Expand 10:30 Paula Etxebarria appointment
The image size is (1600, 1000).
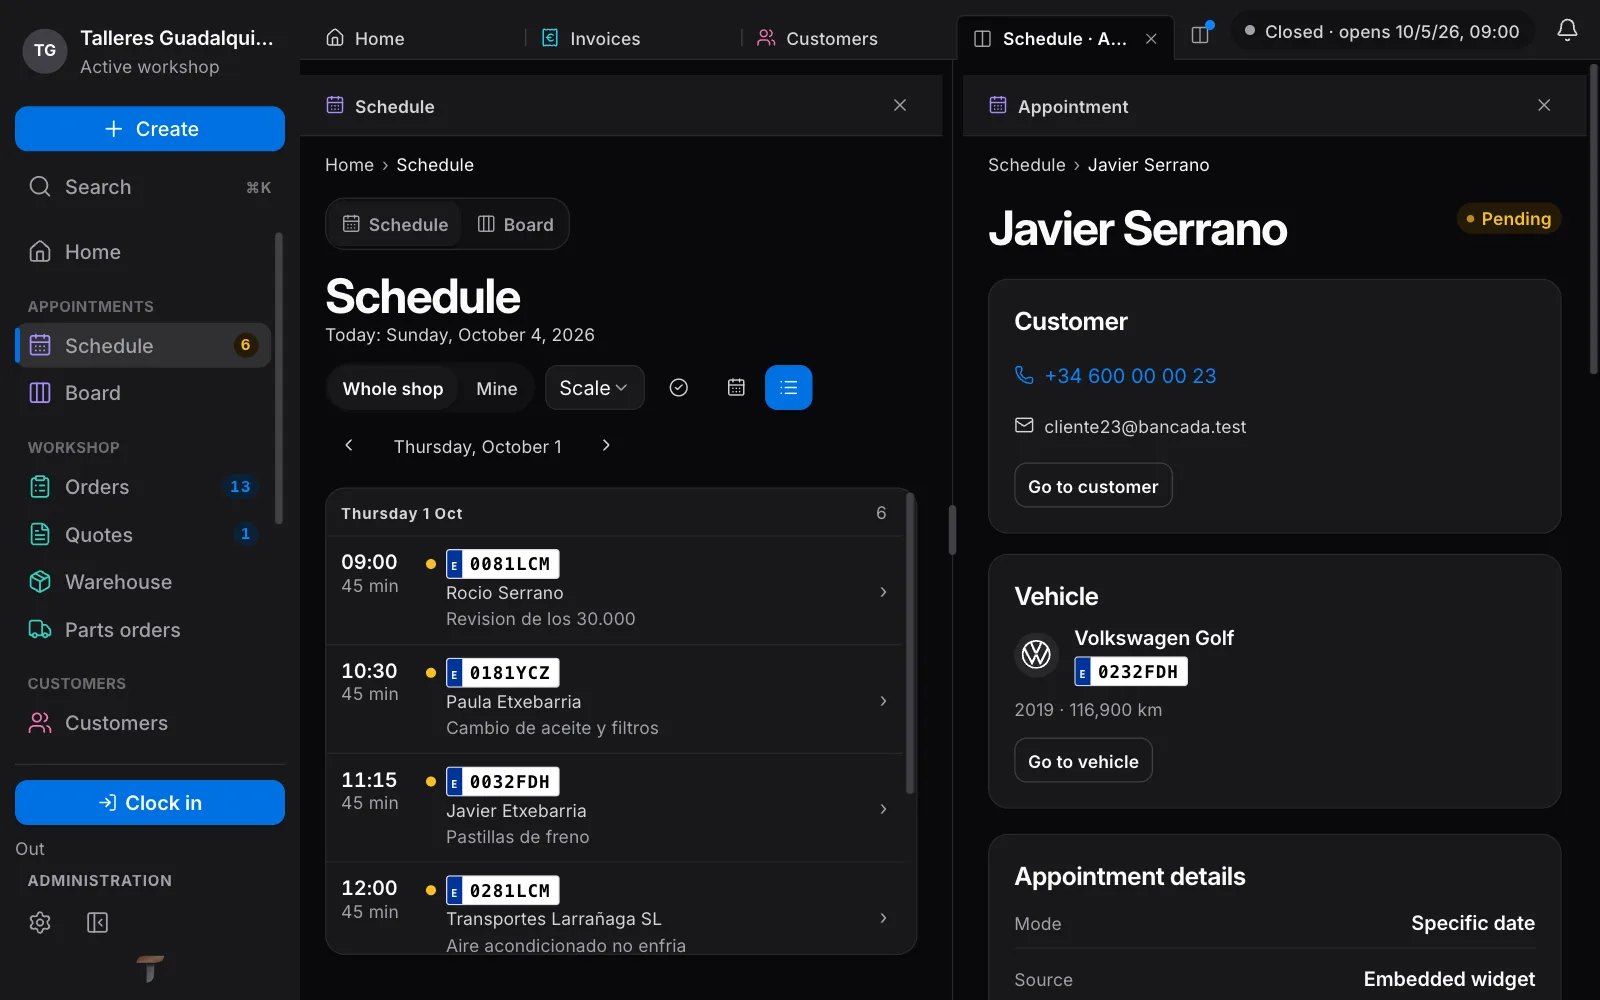click(615, 700)
